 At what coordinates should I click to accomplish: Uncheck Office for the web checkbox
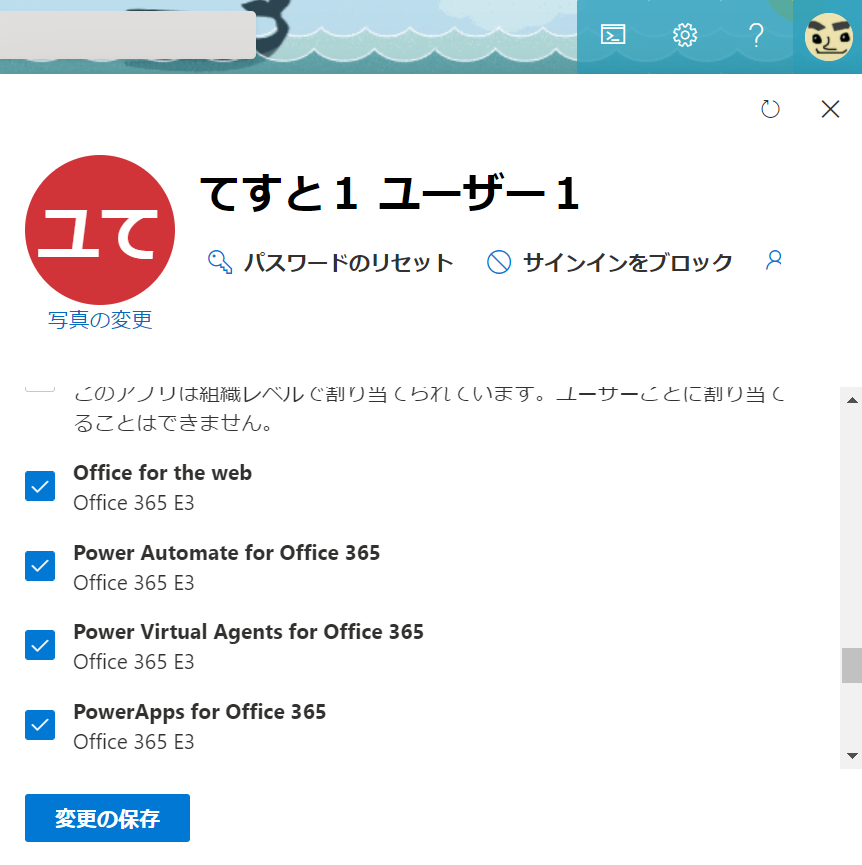pyautogui.click(x=40, y=486)
